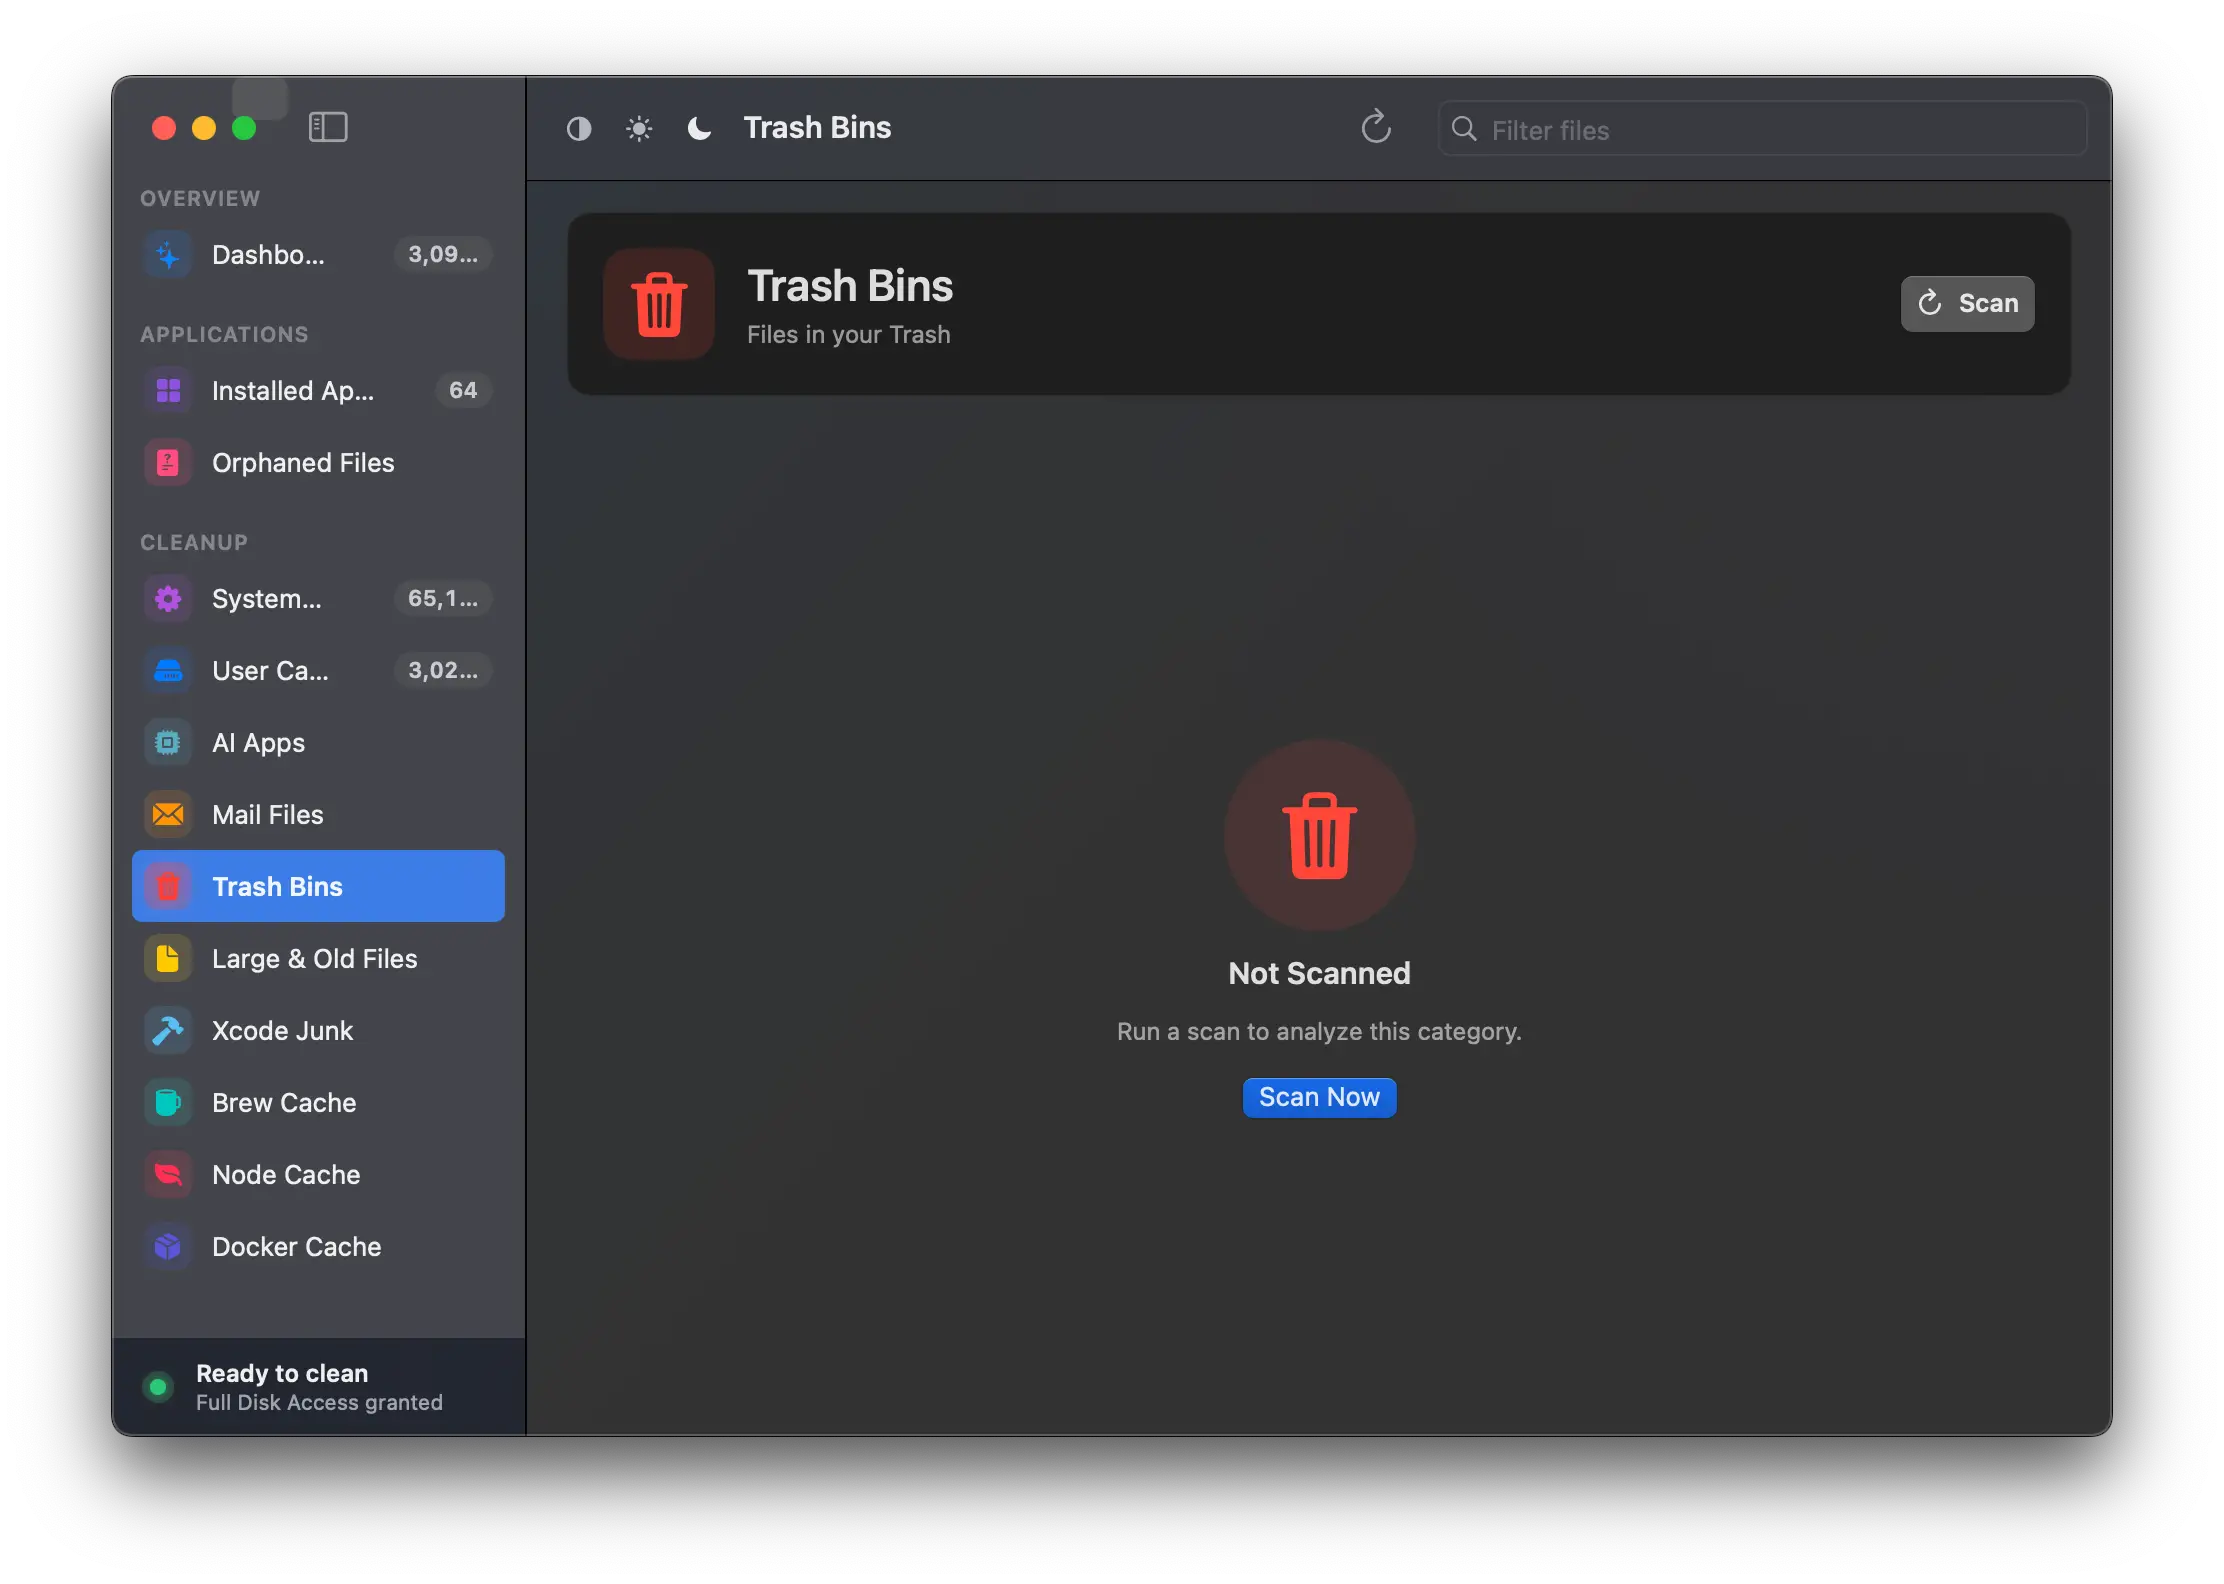Viewport: 2224px width, 1584px height.
Task: Switch to light appearance mode
Action: point(639,128)
